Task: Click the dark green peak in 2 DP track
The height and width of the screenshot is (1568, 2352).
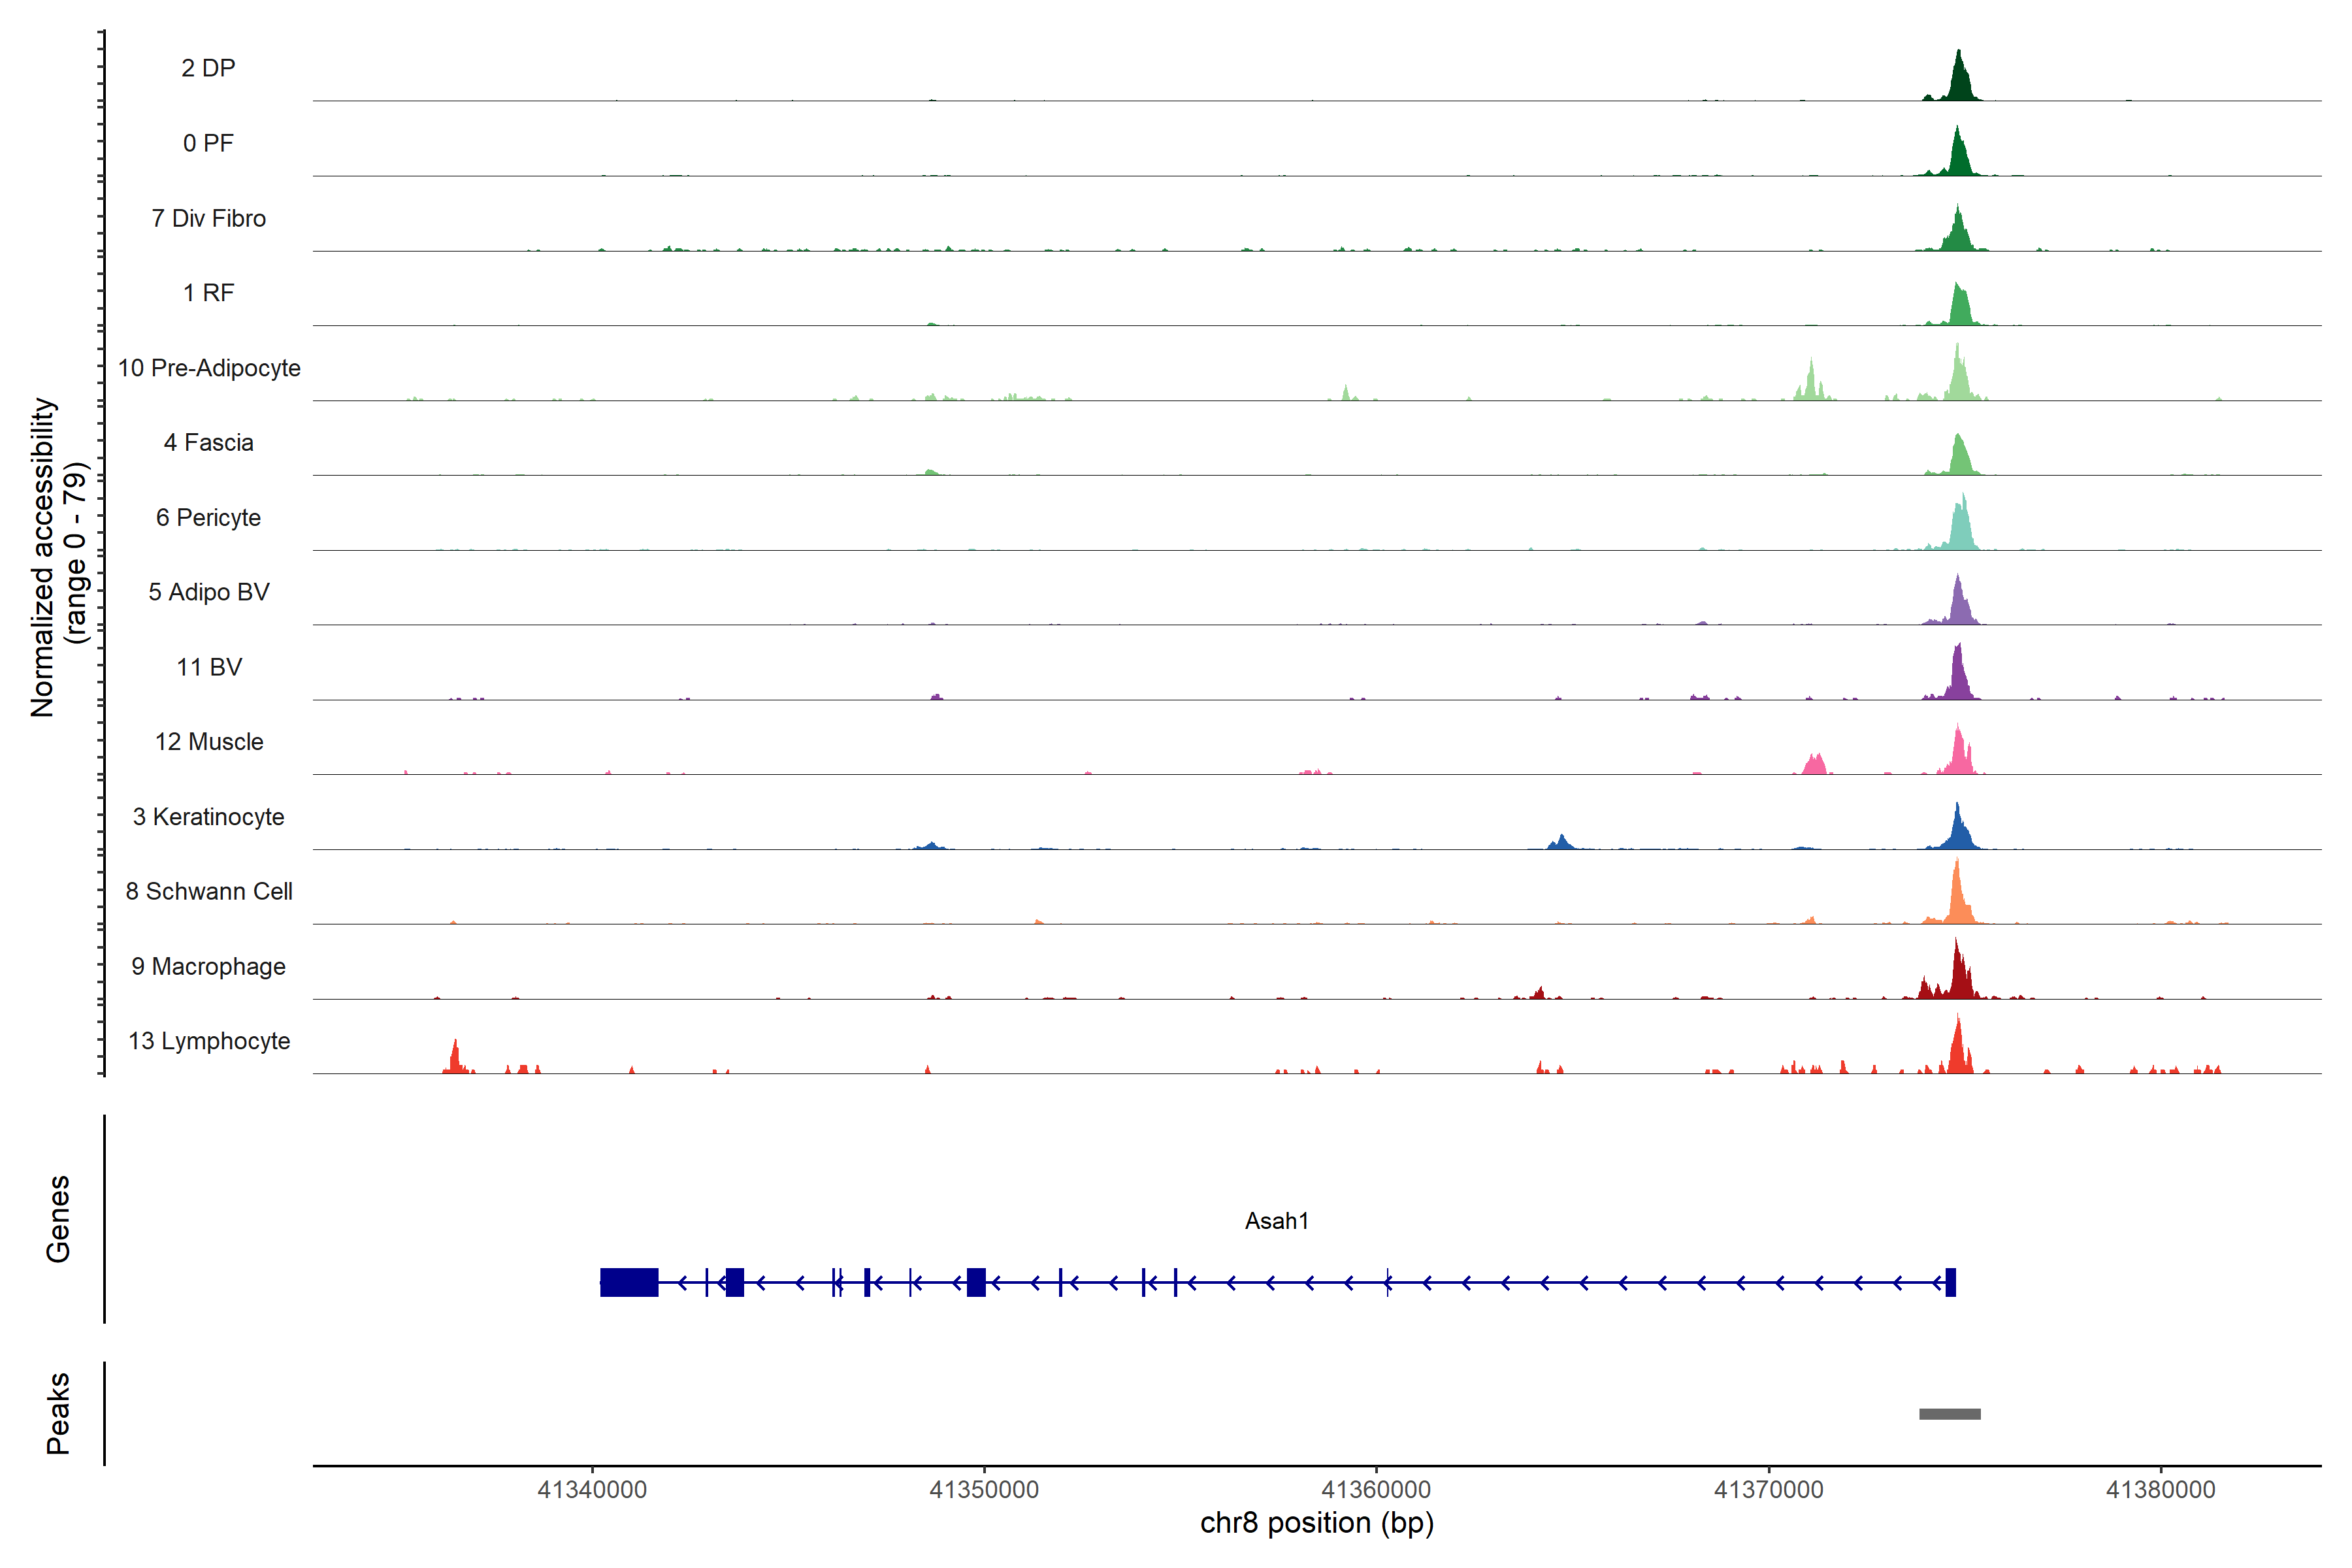Action: point(1959,82)
